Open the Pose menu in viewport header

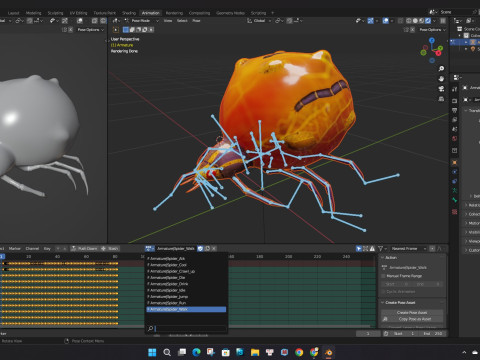196,21
